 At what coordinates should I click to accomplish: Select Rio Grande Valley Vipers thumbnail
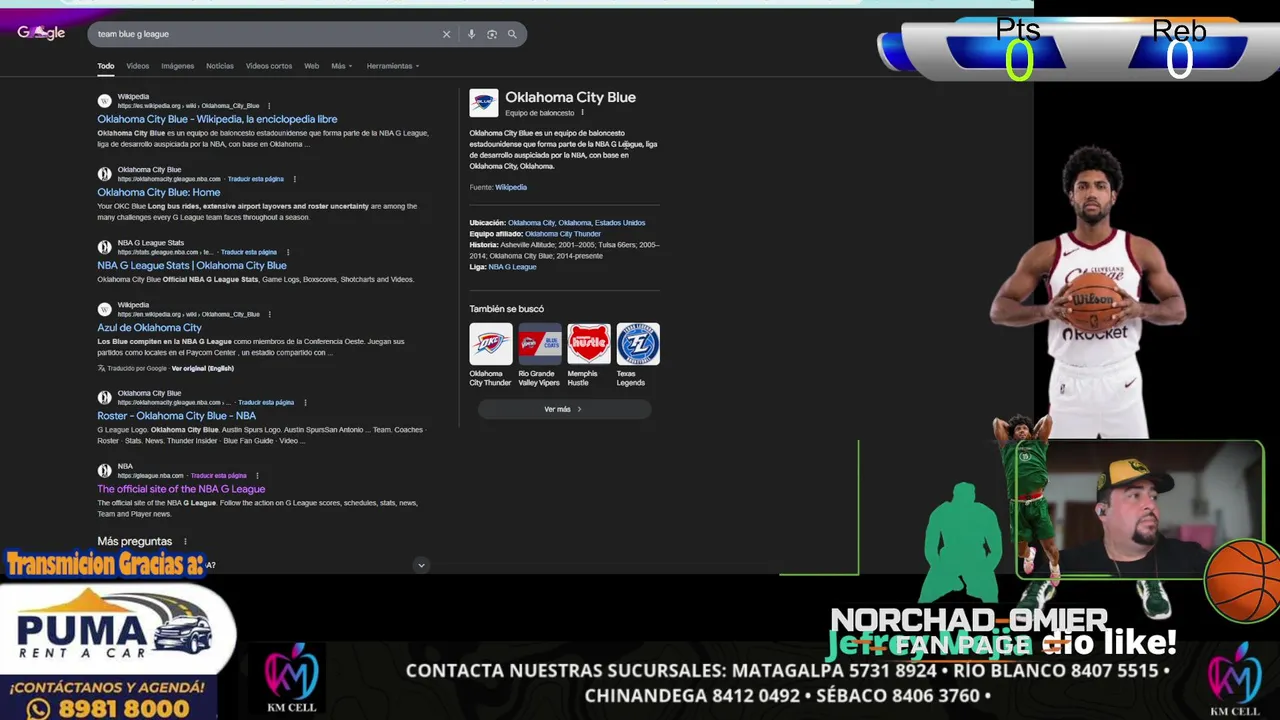point(540,344)
